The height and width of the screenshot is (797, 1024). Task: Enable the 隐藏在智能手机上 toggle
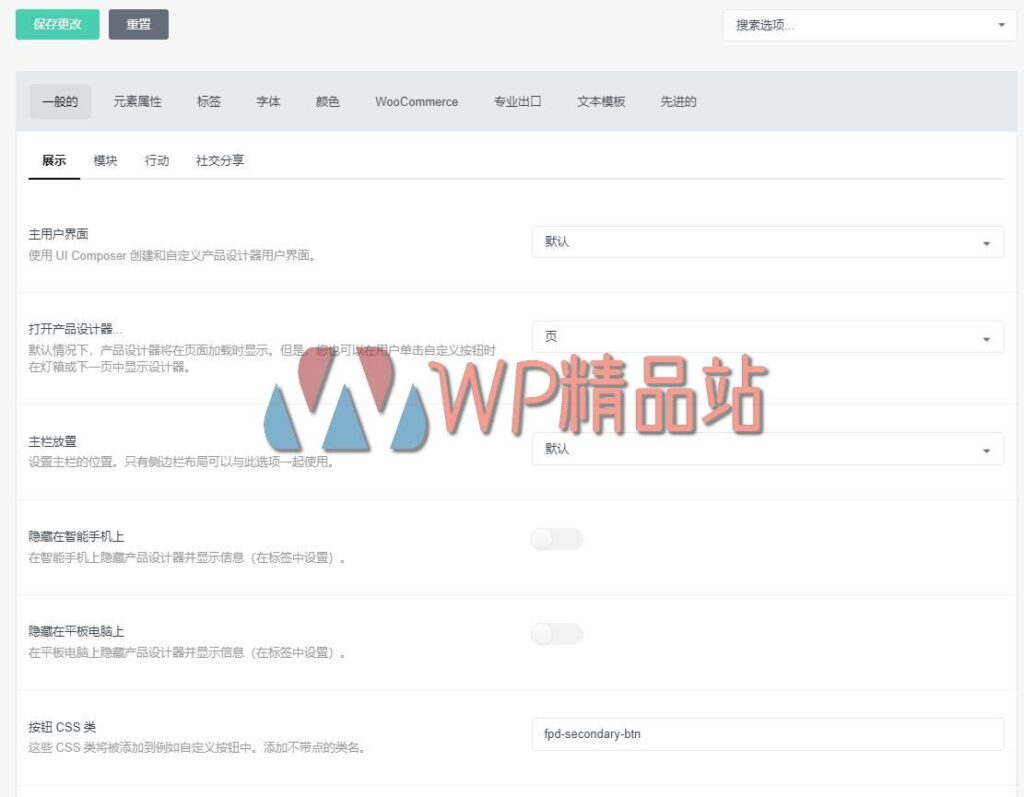(x=556, y=539)
